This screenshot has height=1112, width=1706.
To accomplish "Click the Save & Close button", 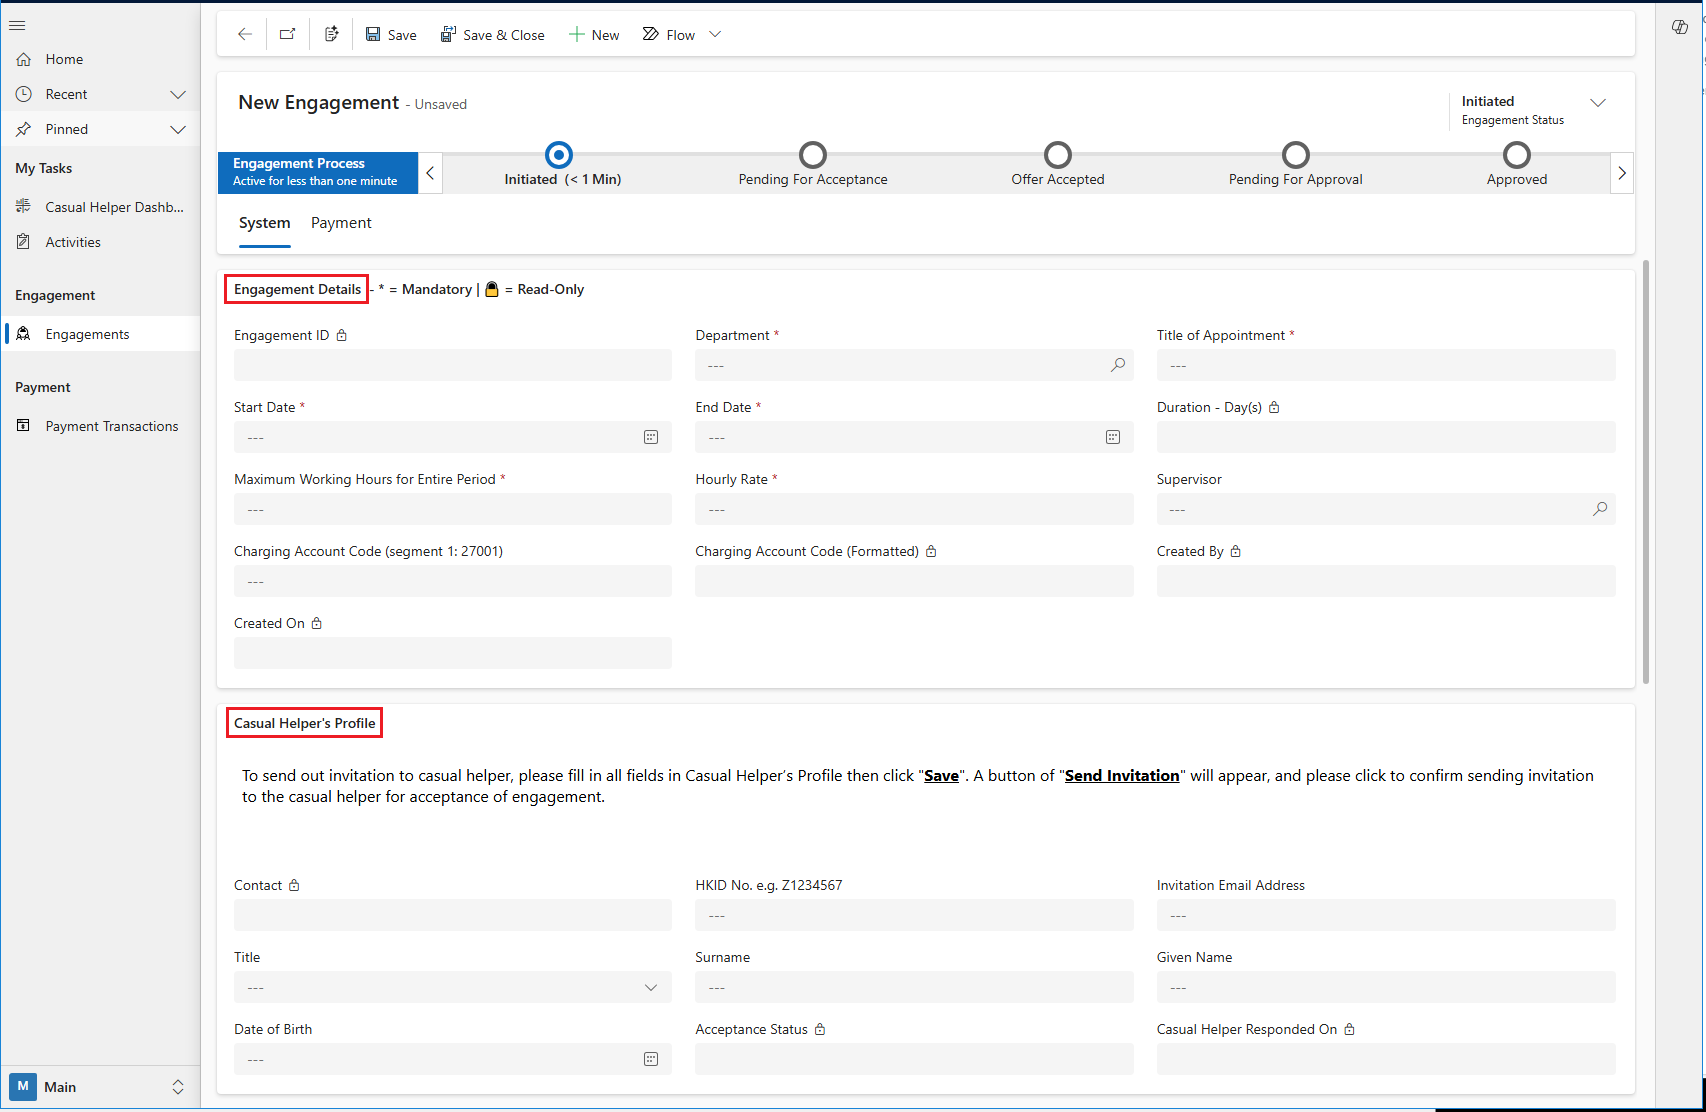I will pyautogui.click(x=493, y=34).
